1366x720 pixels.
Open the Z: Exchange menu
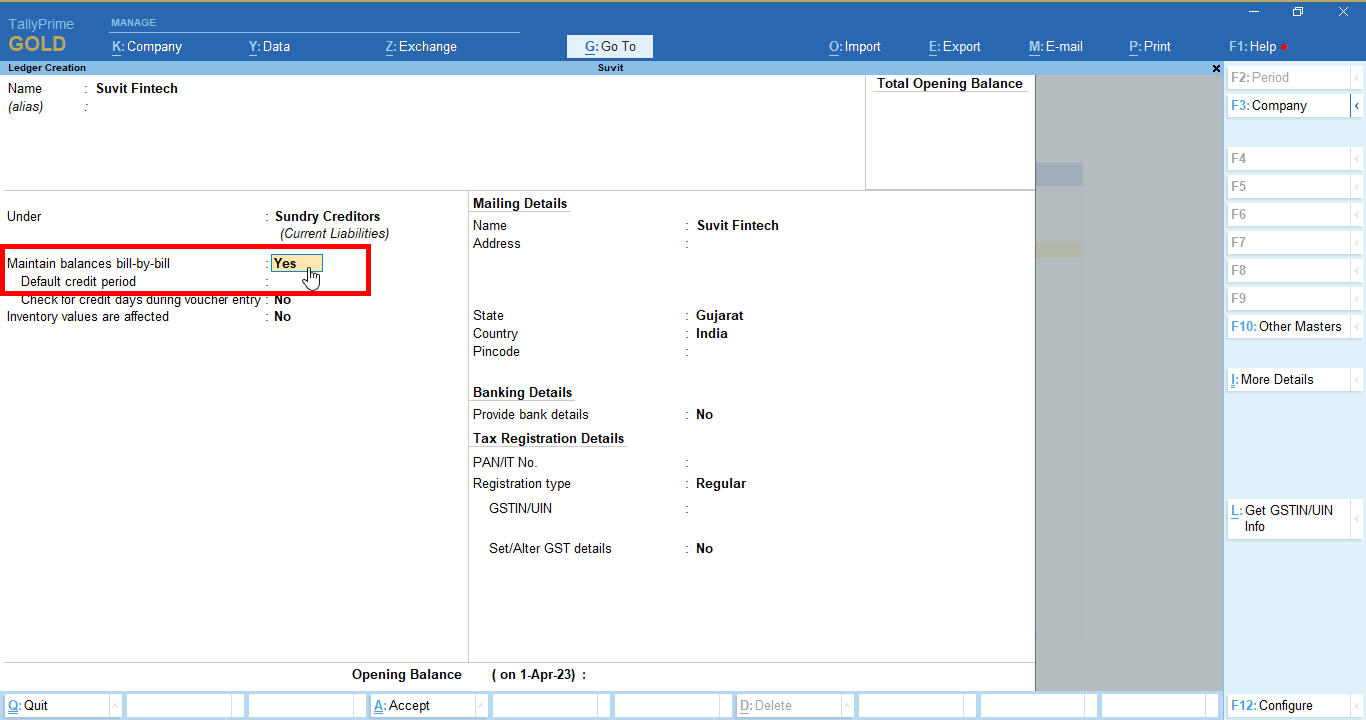point(421,46)
